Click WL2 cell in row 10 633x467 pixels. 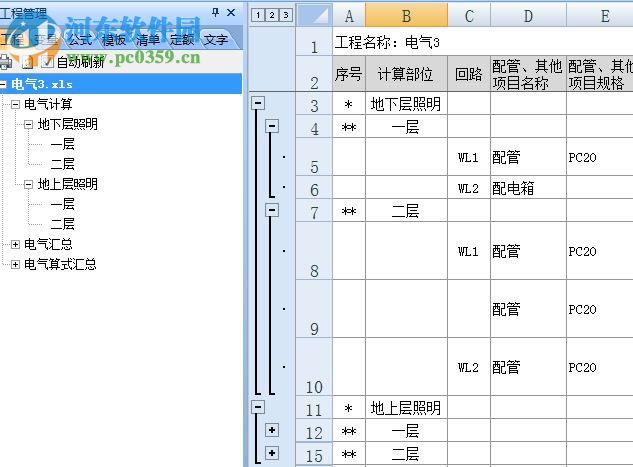(x=469, y=367)
